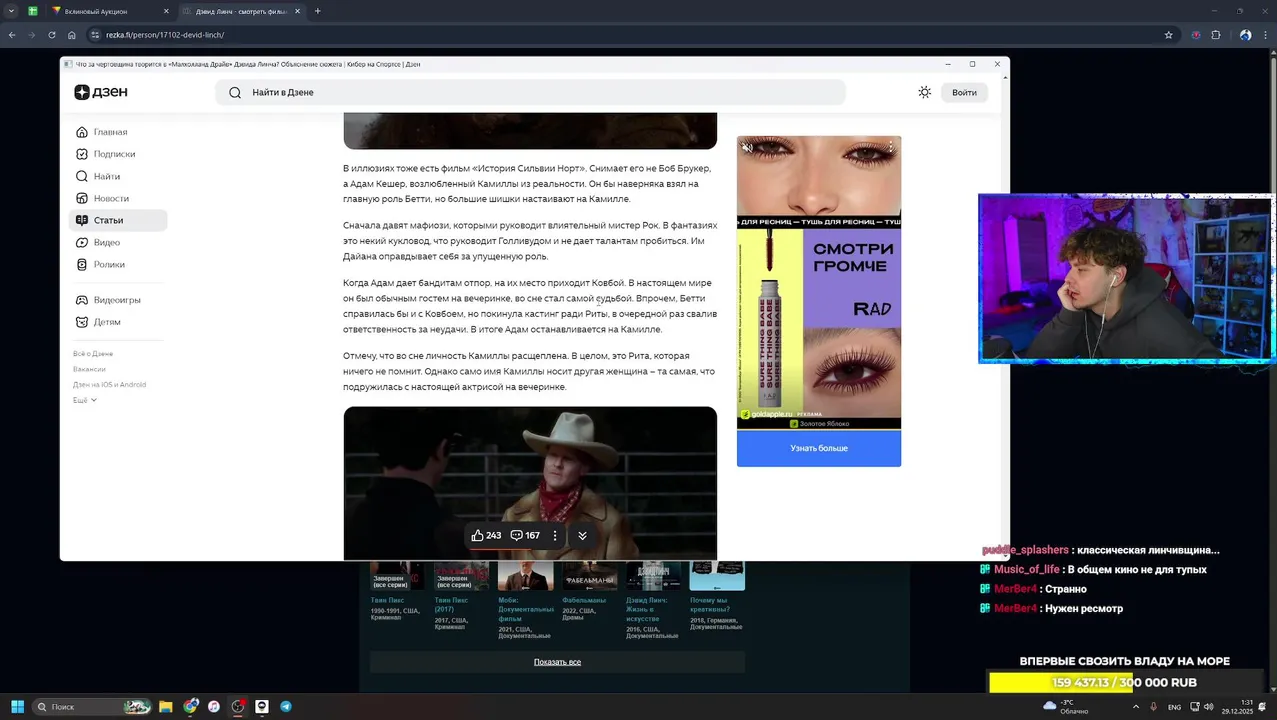Image resolution: width=1277 pixels, height=720 pixels.
Task: Click the double-chevron scroll-down icon
Action: [582, 535]
